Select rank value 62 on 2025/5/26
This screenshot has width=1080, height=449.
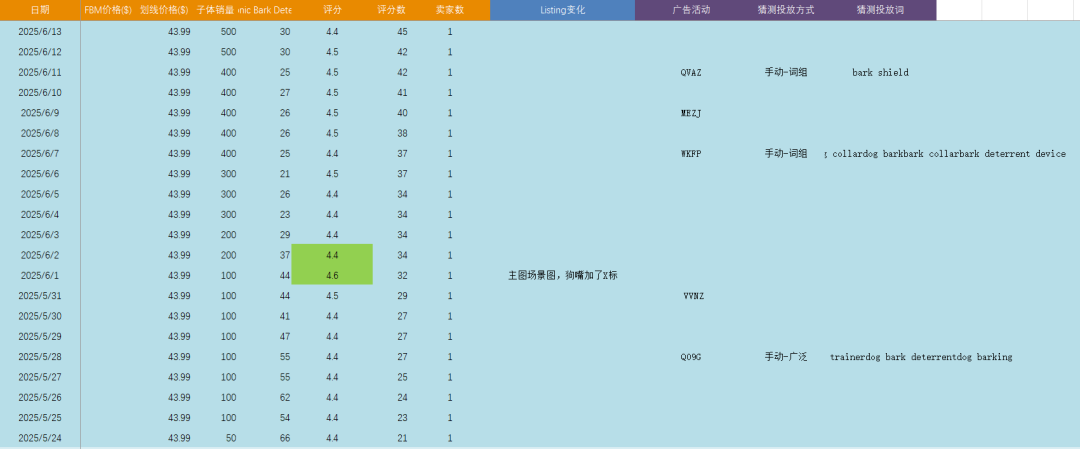click(x=285, y=397)
